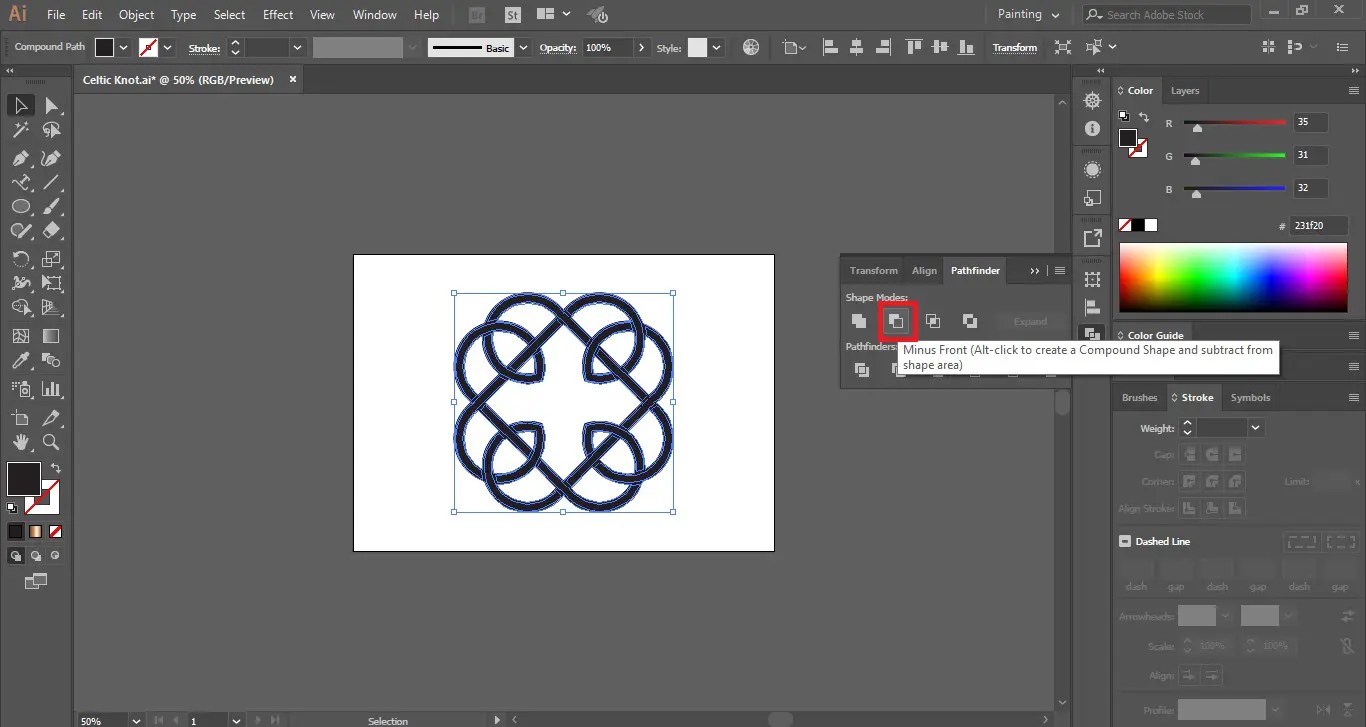Pick the Magic Wand tool
Screen dimensions: 1366x727
click(21, 131)
